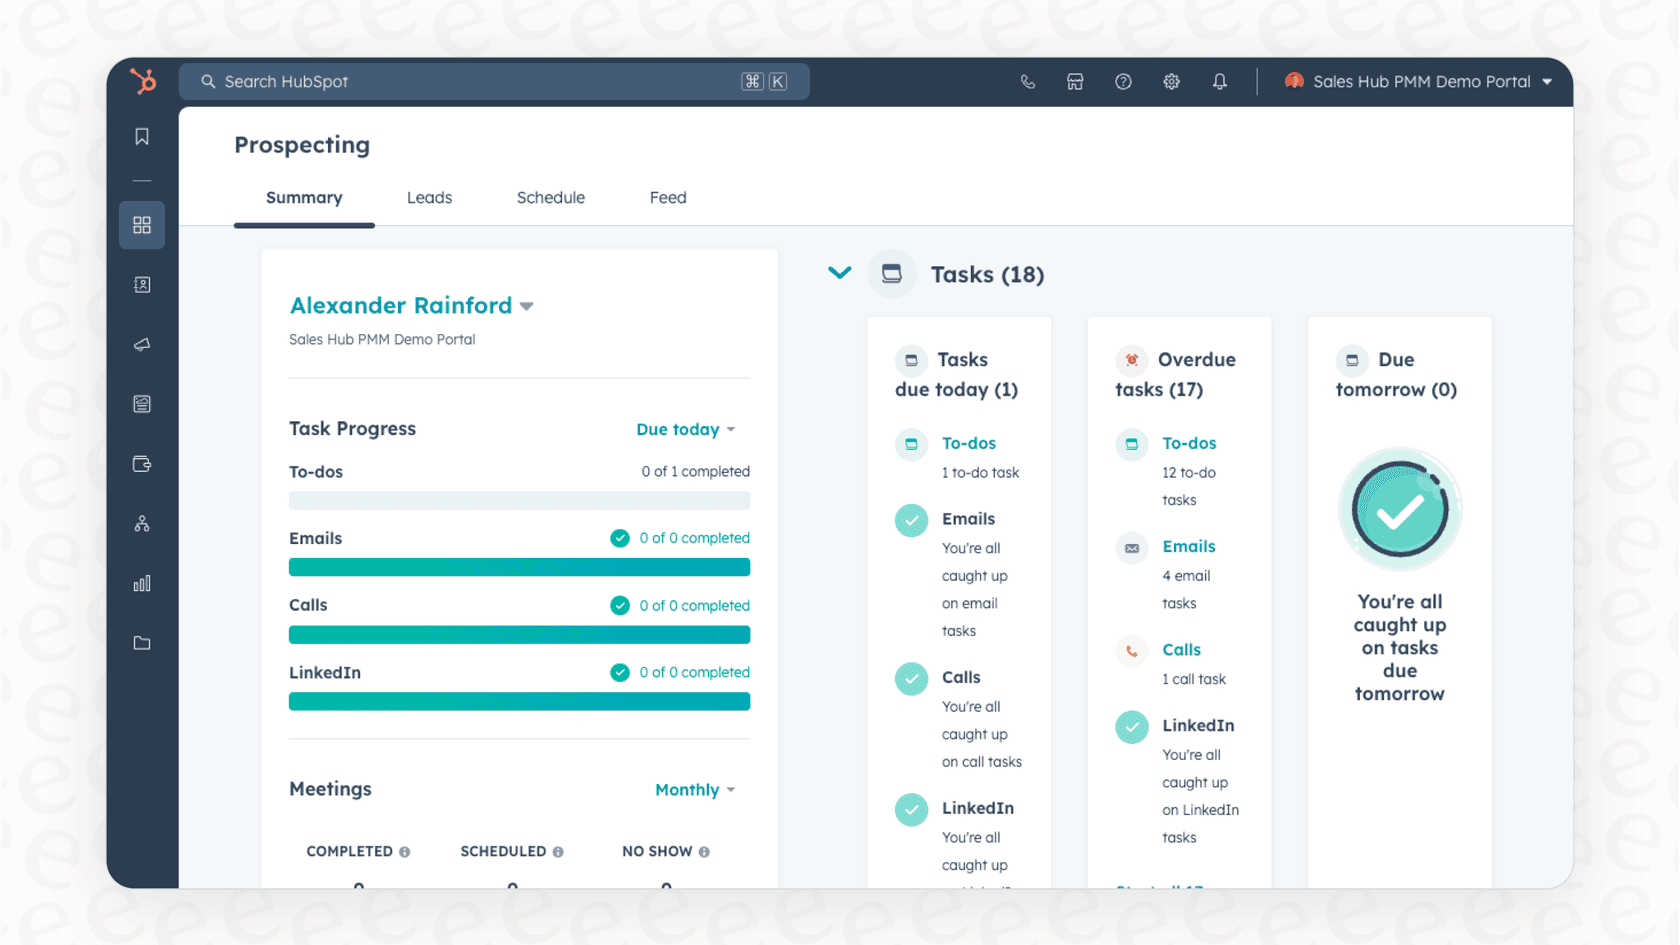Open the Marketplace icon

click(x=1075, y=81)
